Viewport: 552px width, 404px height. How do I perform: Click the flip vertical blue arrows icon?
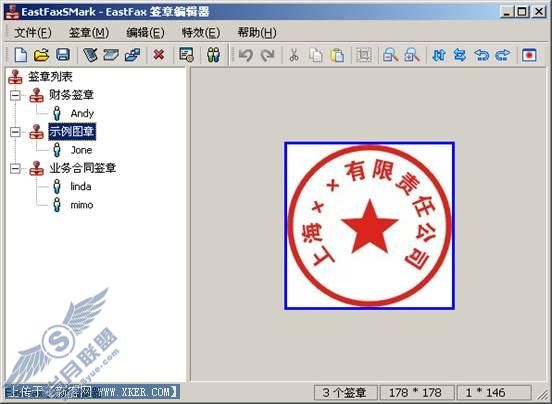point(439,55)
